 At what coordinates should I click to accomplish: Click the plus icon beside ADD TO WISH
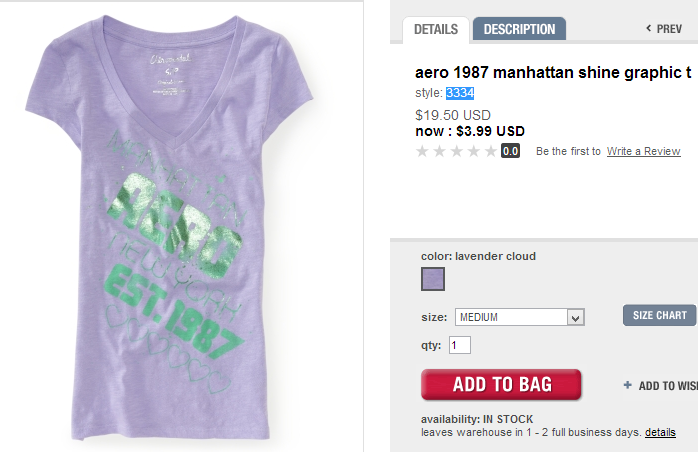click(627, 385)
